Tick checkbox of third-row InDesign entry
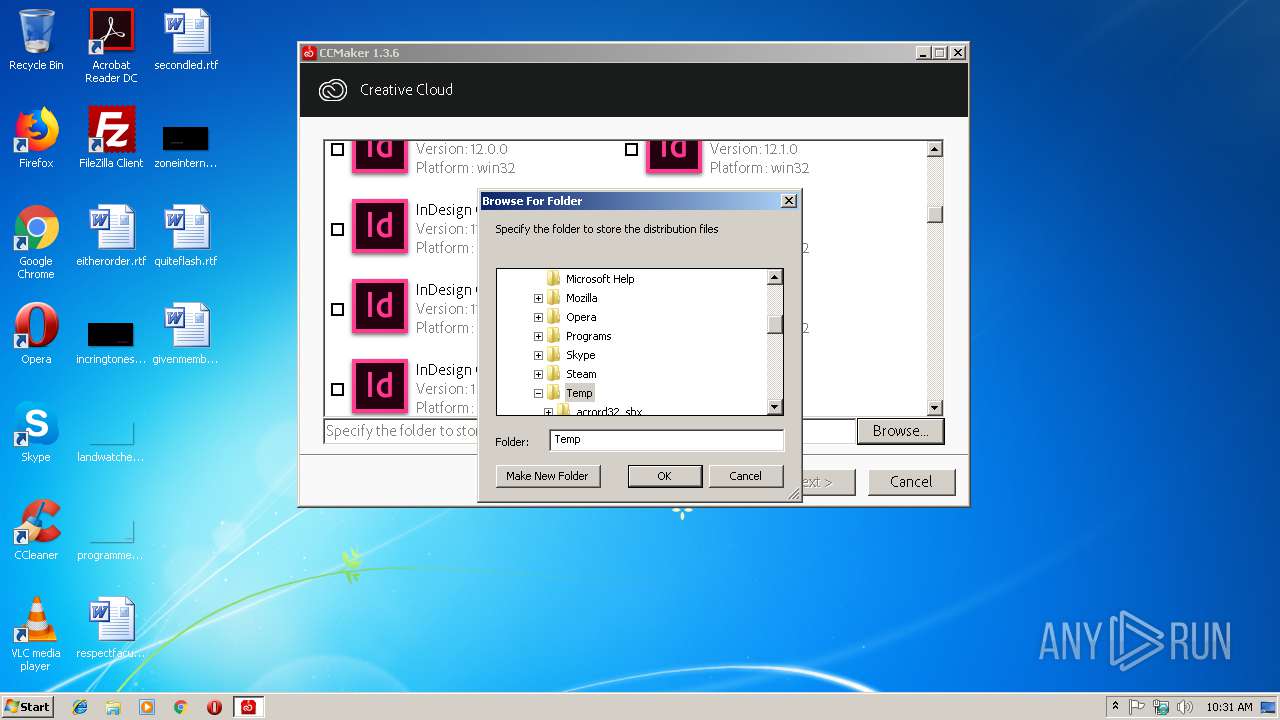 337,309
